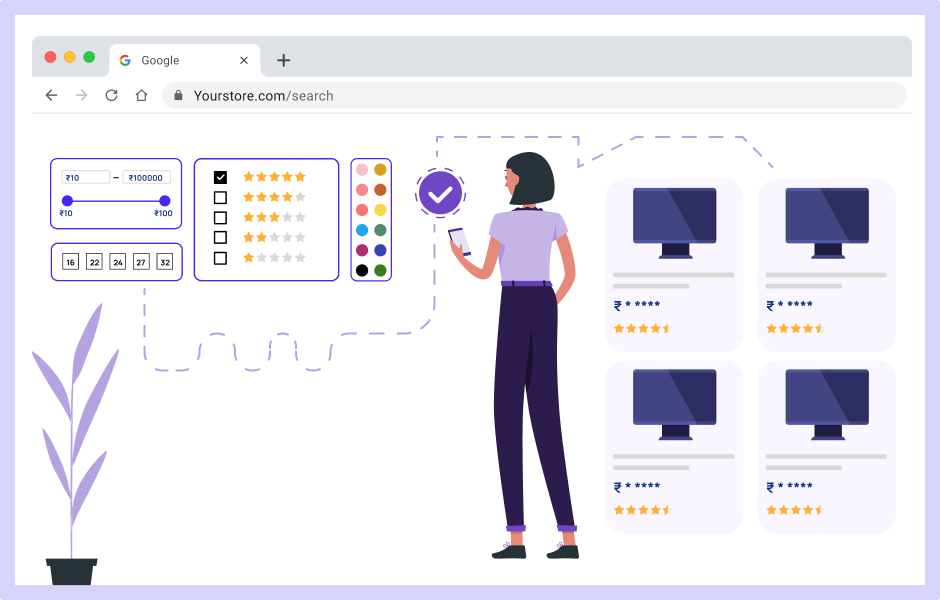Screen dimensions: 940x600
Task: Pick the magenta color swatch
Action: pyautogui.click(x=362, y=250)
